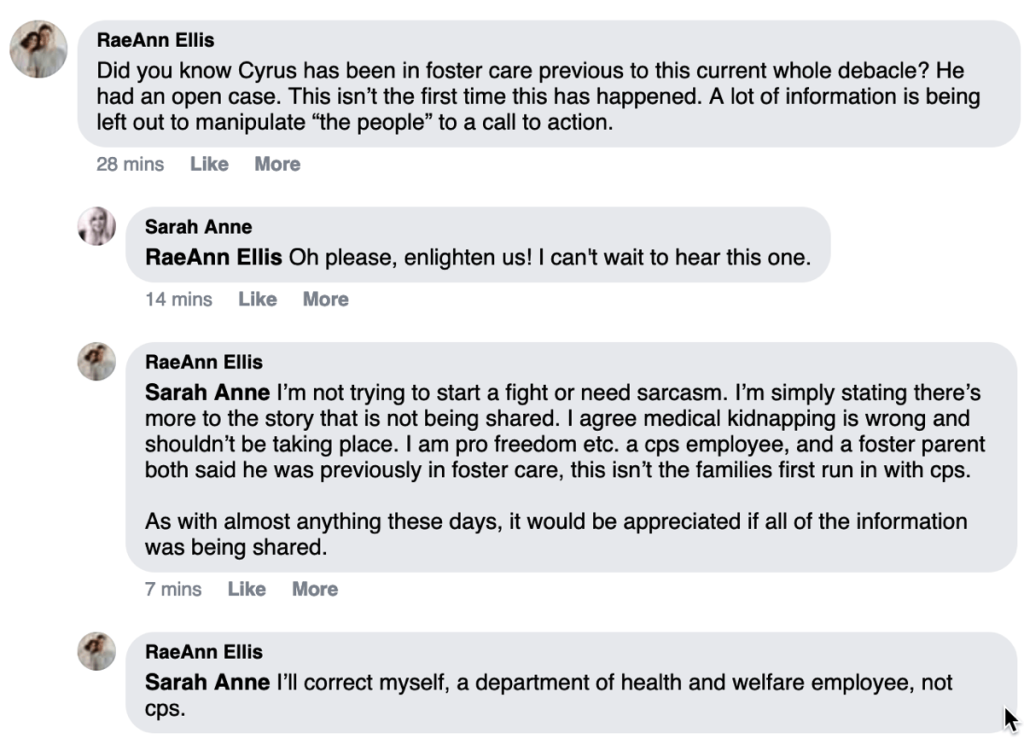Viewport: 1024px width, 739px height.
Task: Open the Sarah Anne mention in the last comment
Action: point(206,682)
